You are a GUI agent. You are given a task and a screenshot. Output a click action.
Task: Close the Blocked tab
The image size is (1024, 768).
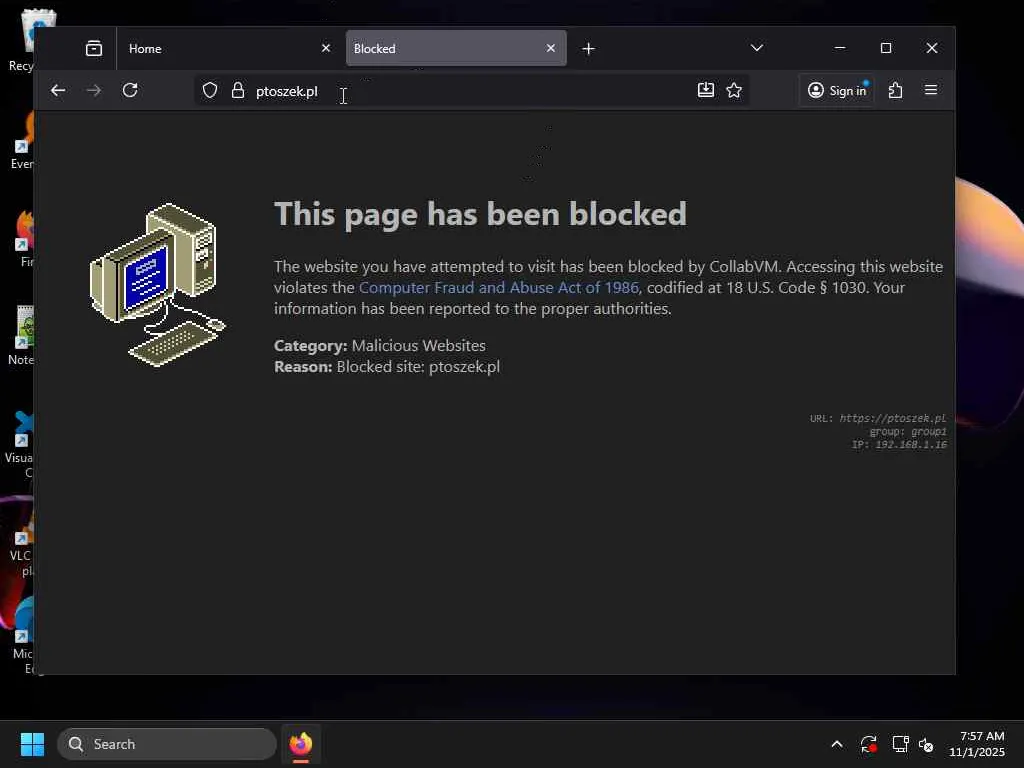pos(551,48)
